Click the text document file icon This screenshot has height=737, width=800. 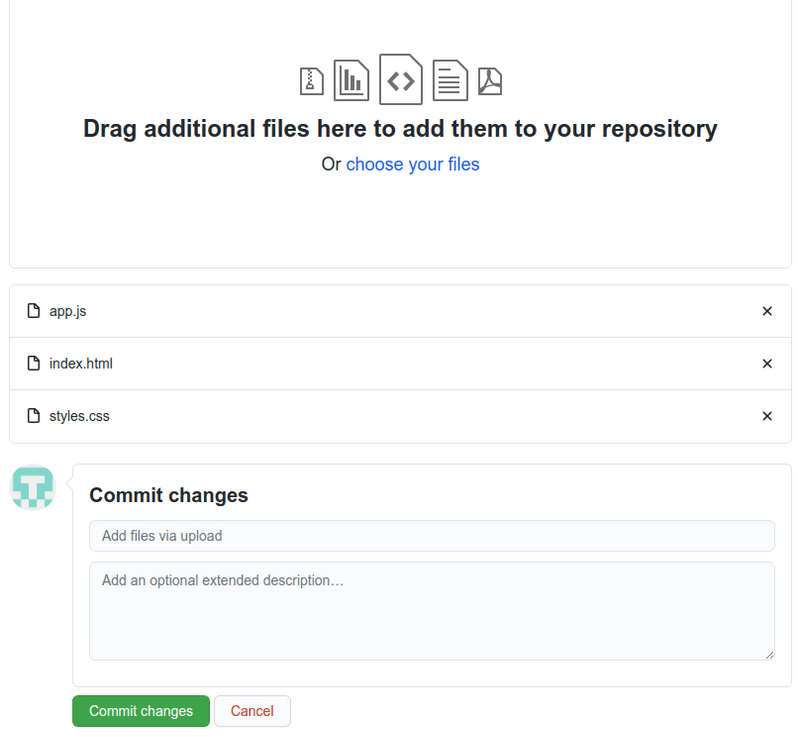[x=450, y=80]
